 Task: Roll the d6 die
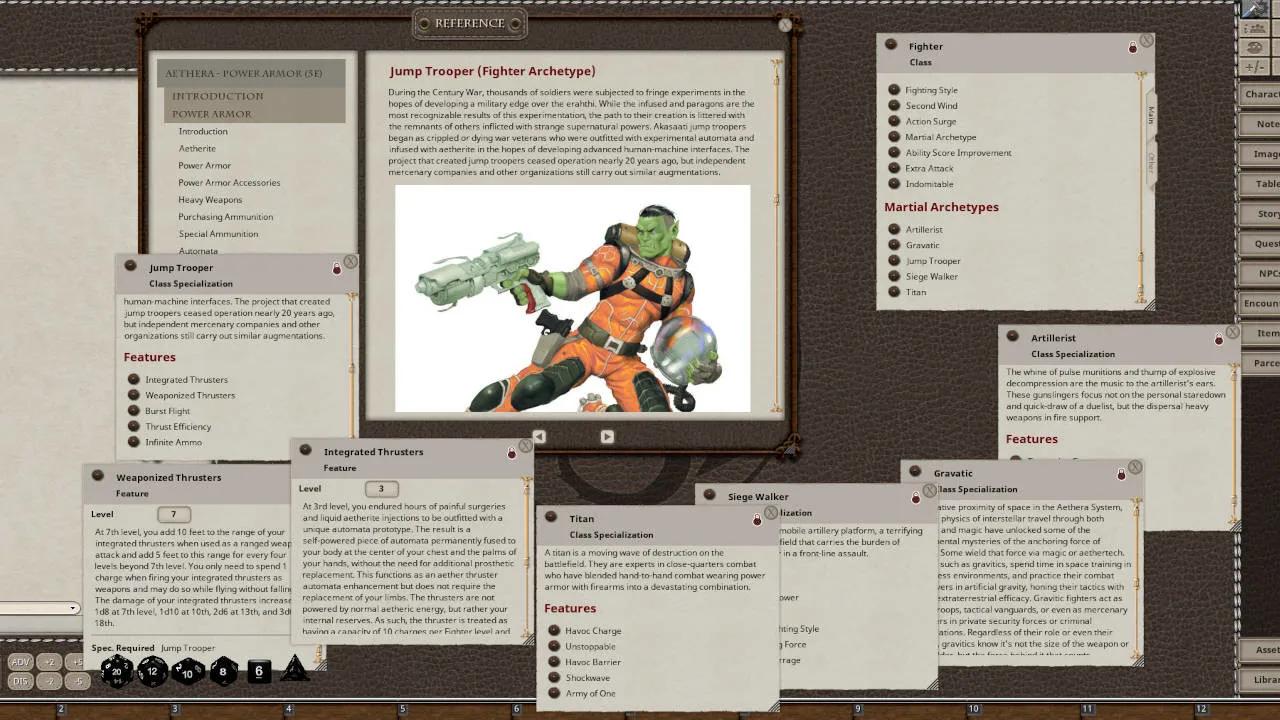tap(258, 672)
